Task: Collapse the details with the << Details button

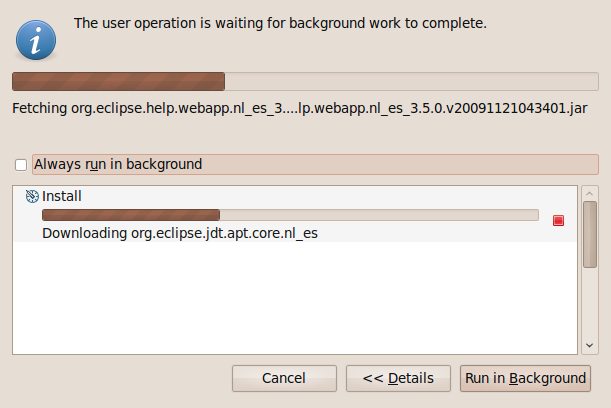Action: click(398, 378)
